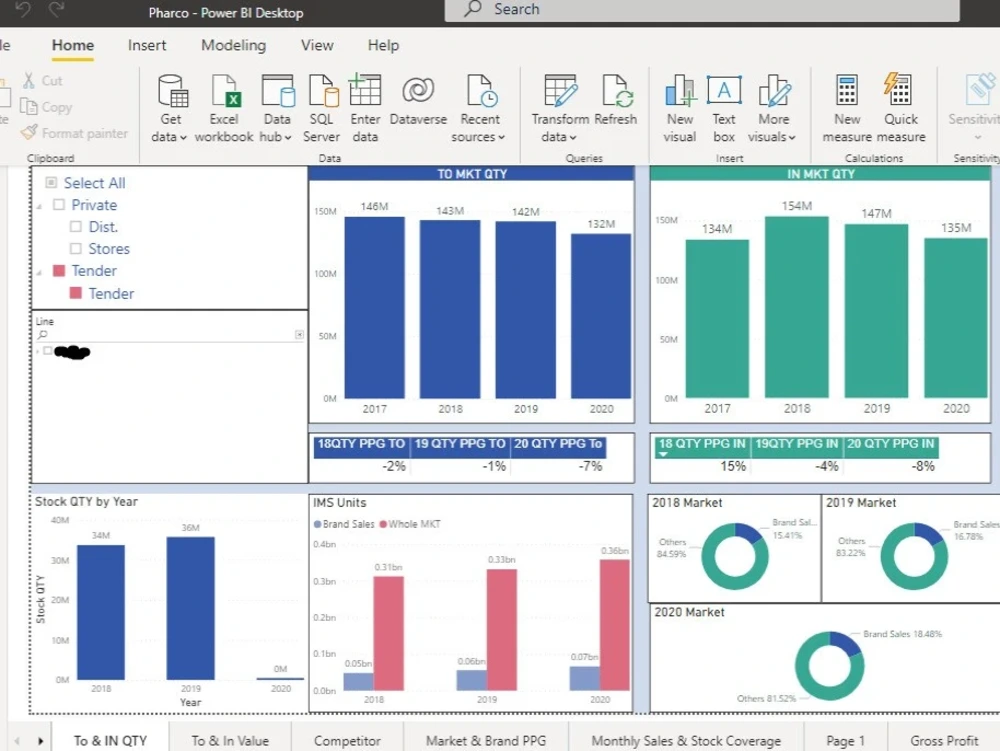Connect to SQL Server

coord(321,105)
